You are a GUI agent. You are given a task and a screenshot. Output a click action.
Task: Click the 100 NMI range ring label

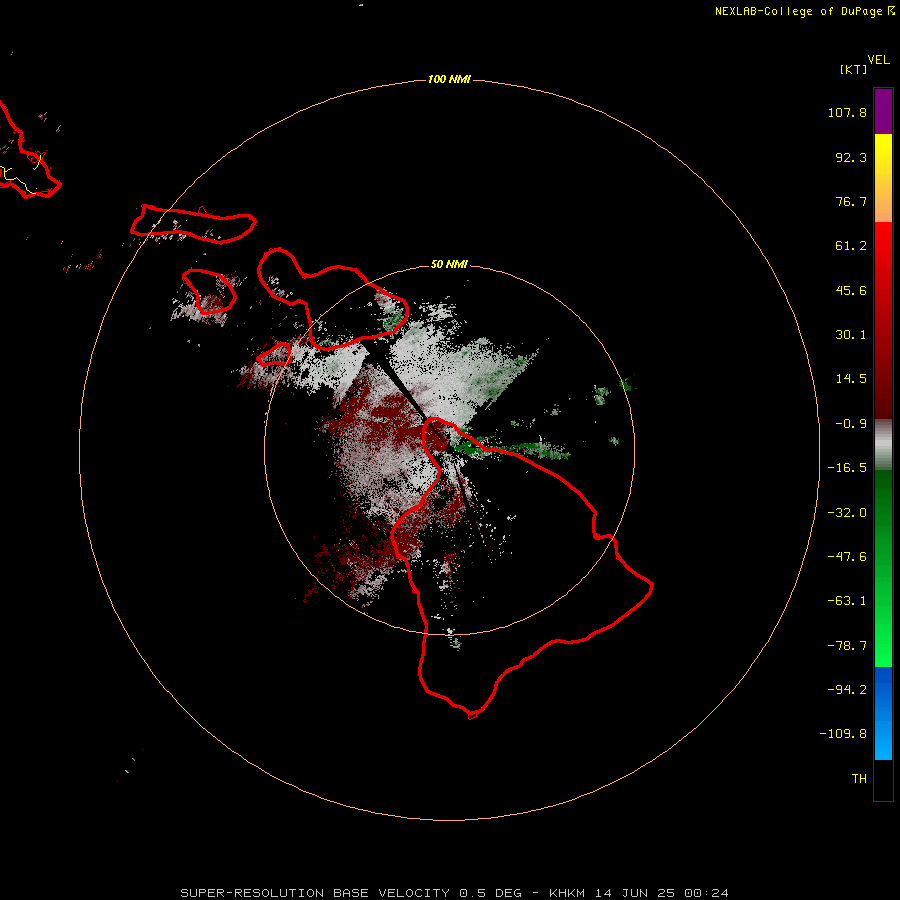pyautogui.click(x=449, y=79)
